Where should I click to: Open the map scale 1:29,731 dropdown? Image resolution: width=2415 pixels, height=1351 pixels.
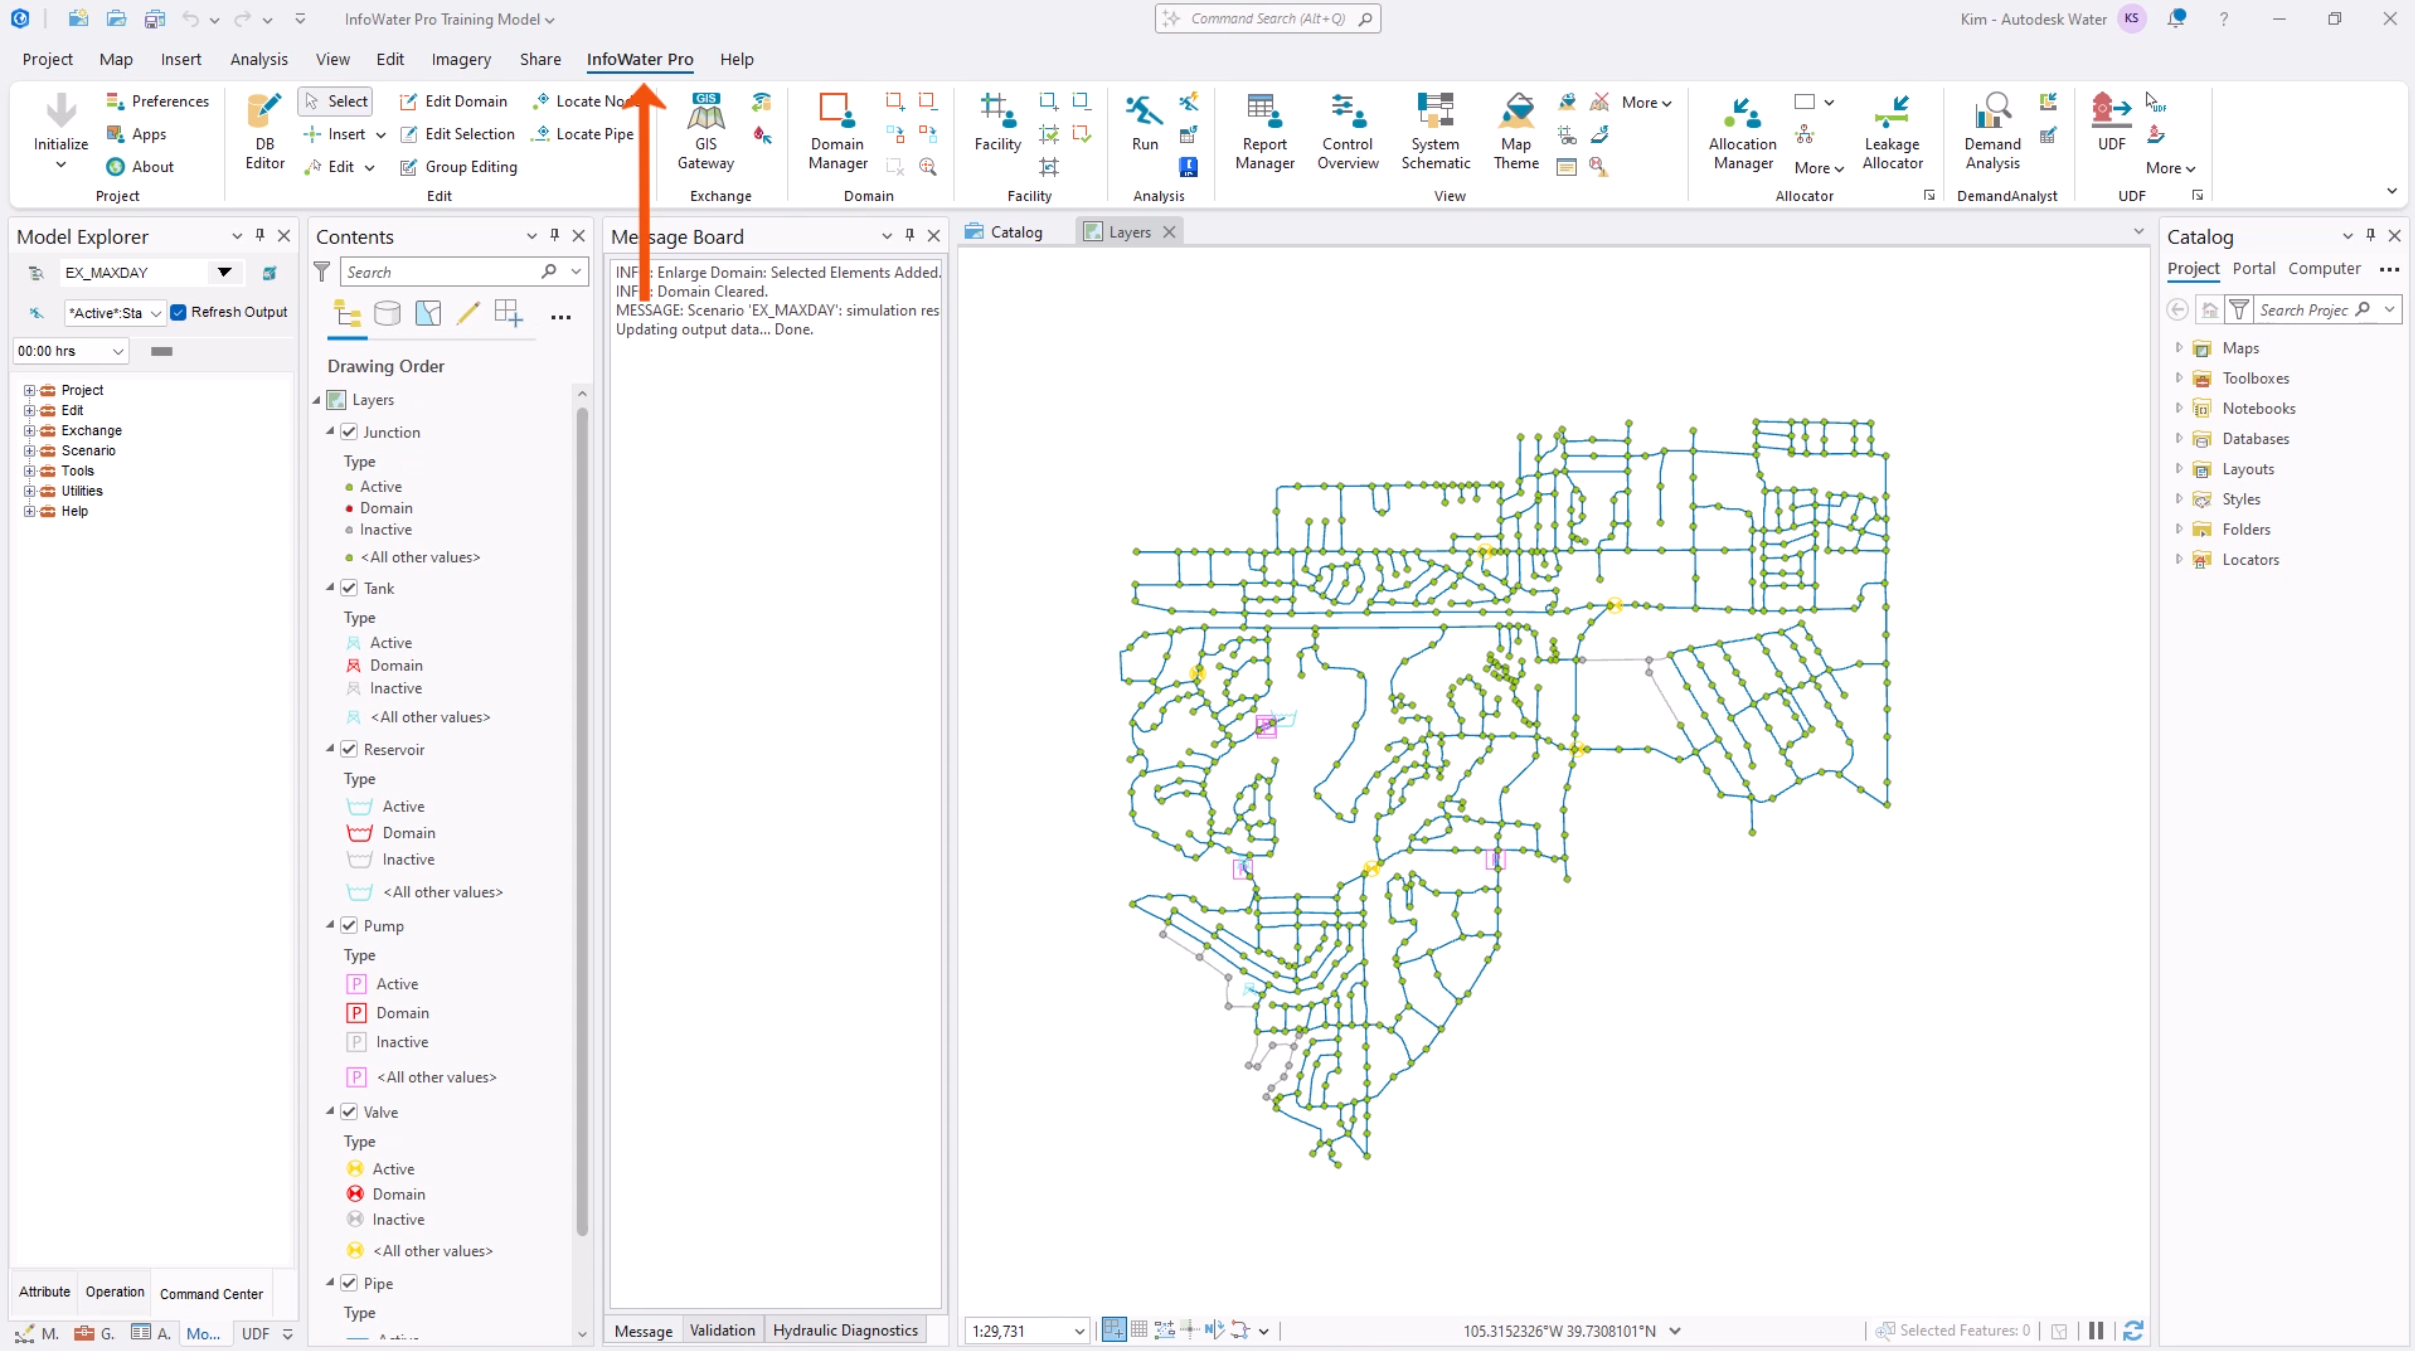click(x=1080, y=1331)
